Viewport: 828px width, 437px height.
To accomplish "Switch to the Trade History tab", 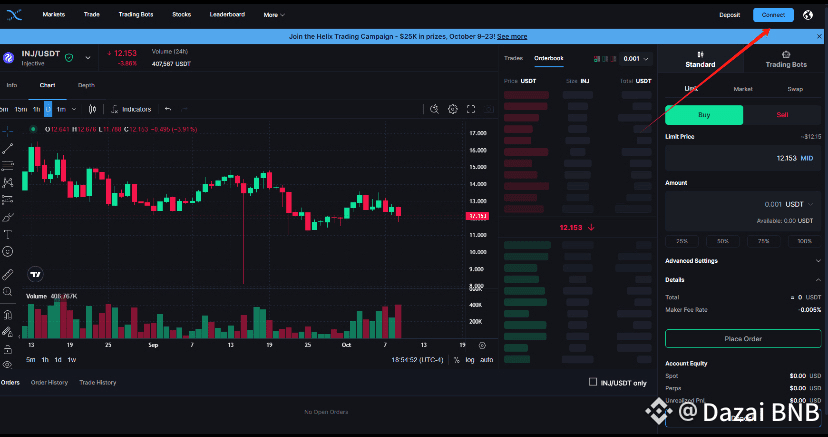I will click(x=98, y=382).
